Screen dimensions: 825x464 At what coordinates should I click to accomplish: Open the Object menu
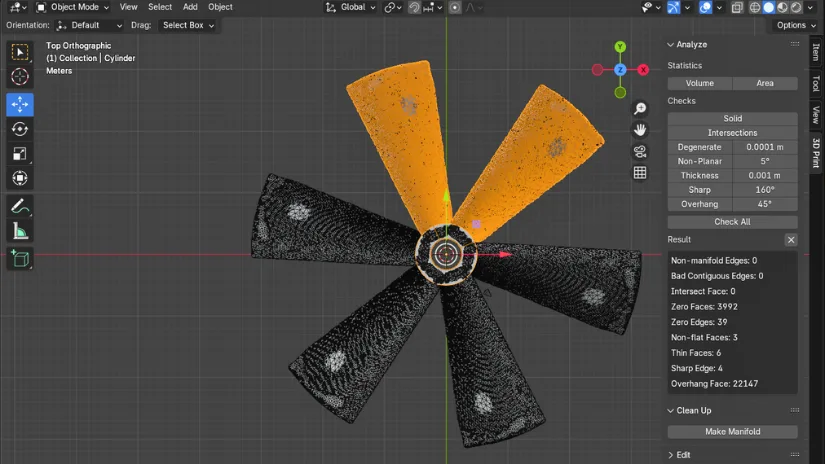point(220,7)
